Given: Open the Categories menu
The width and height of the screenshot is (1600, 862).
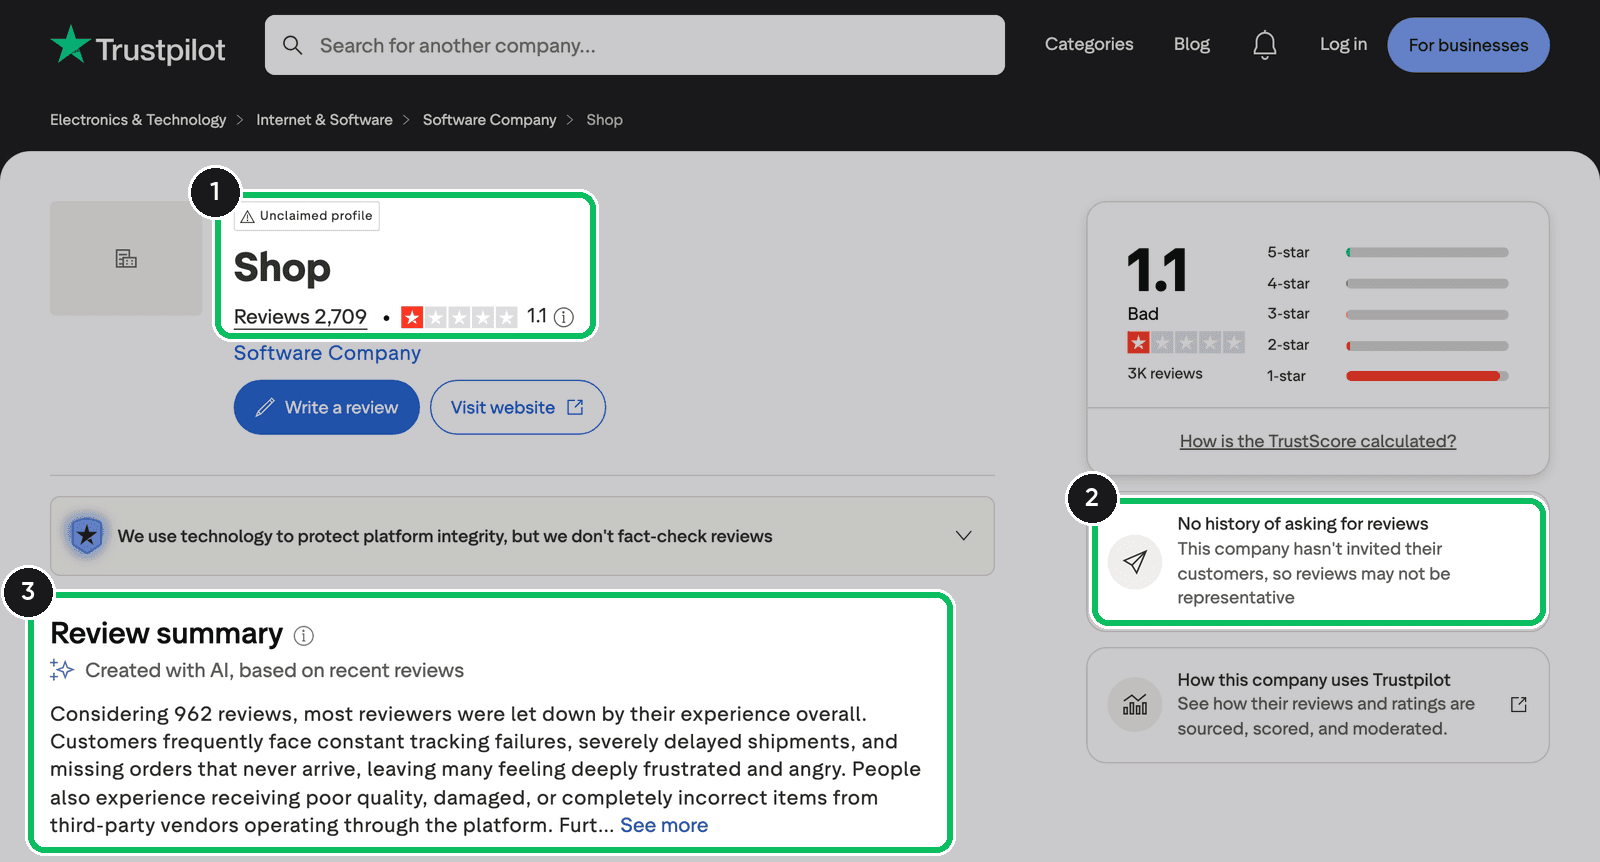Looking at the screenshot, I should click(1089, 44).
